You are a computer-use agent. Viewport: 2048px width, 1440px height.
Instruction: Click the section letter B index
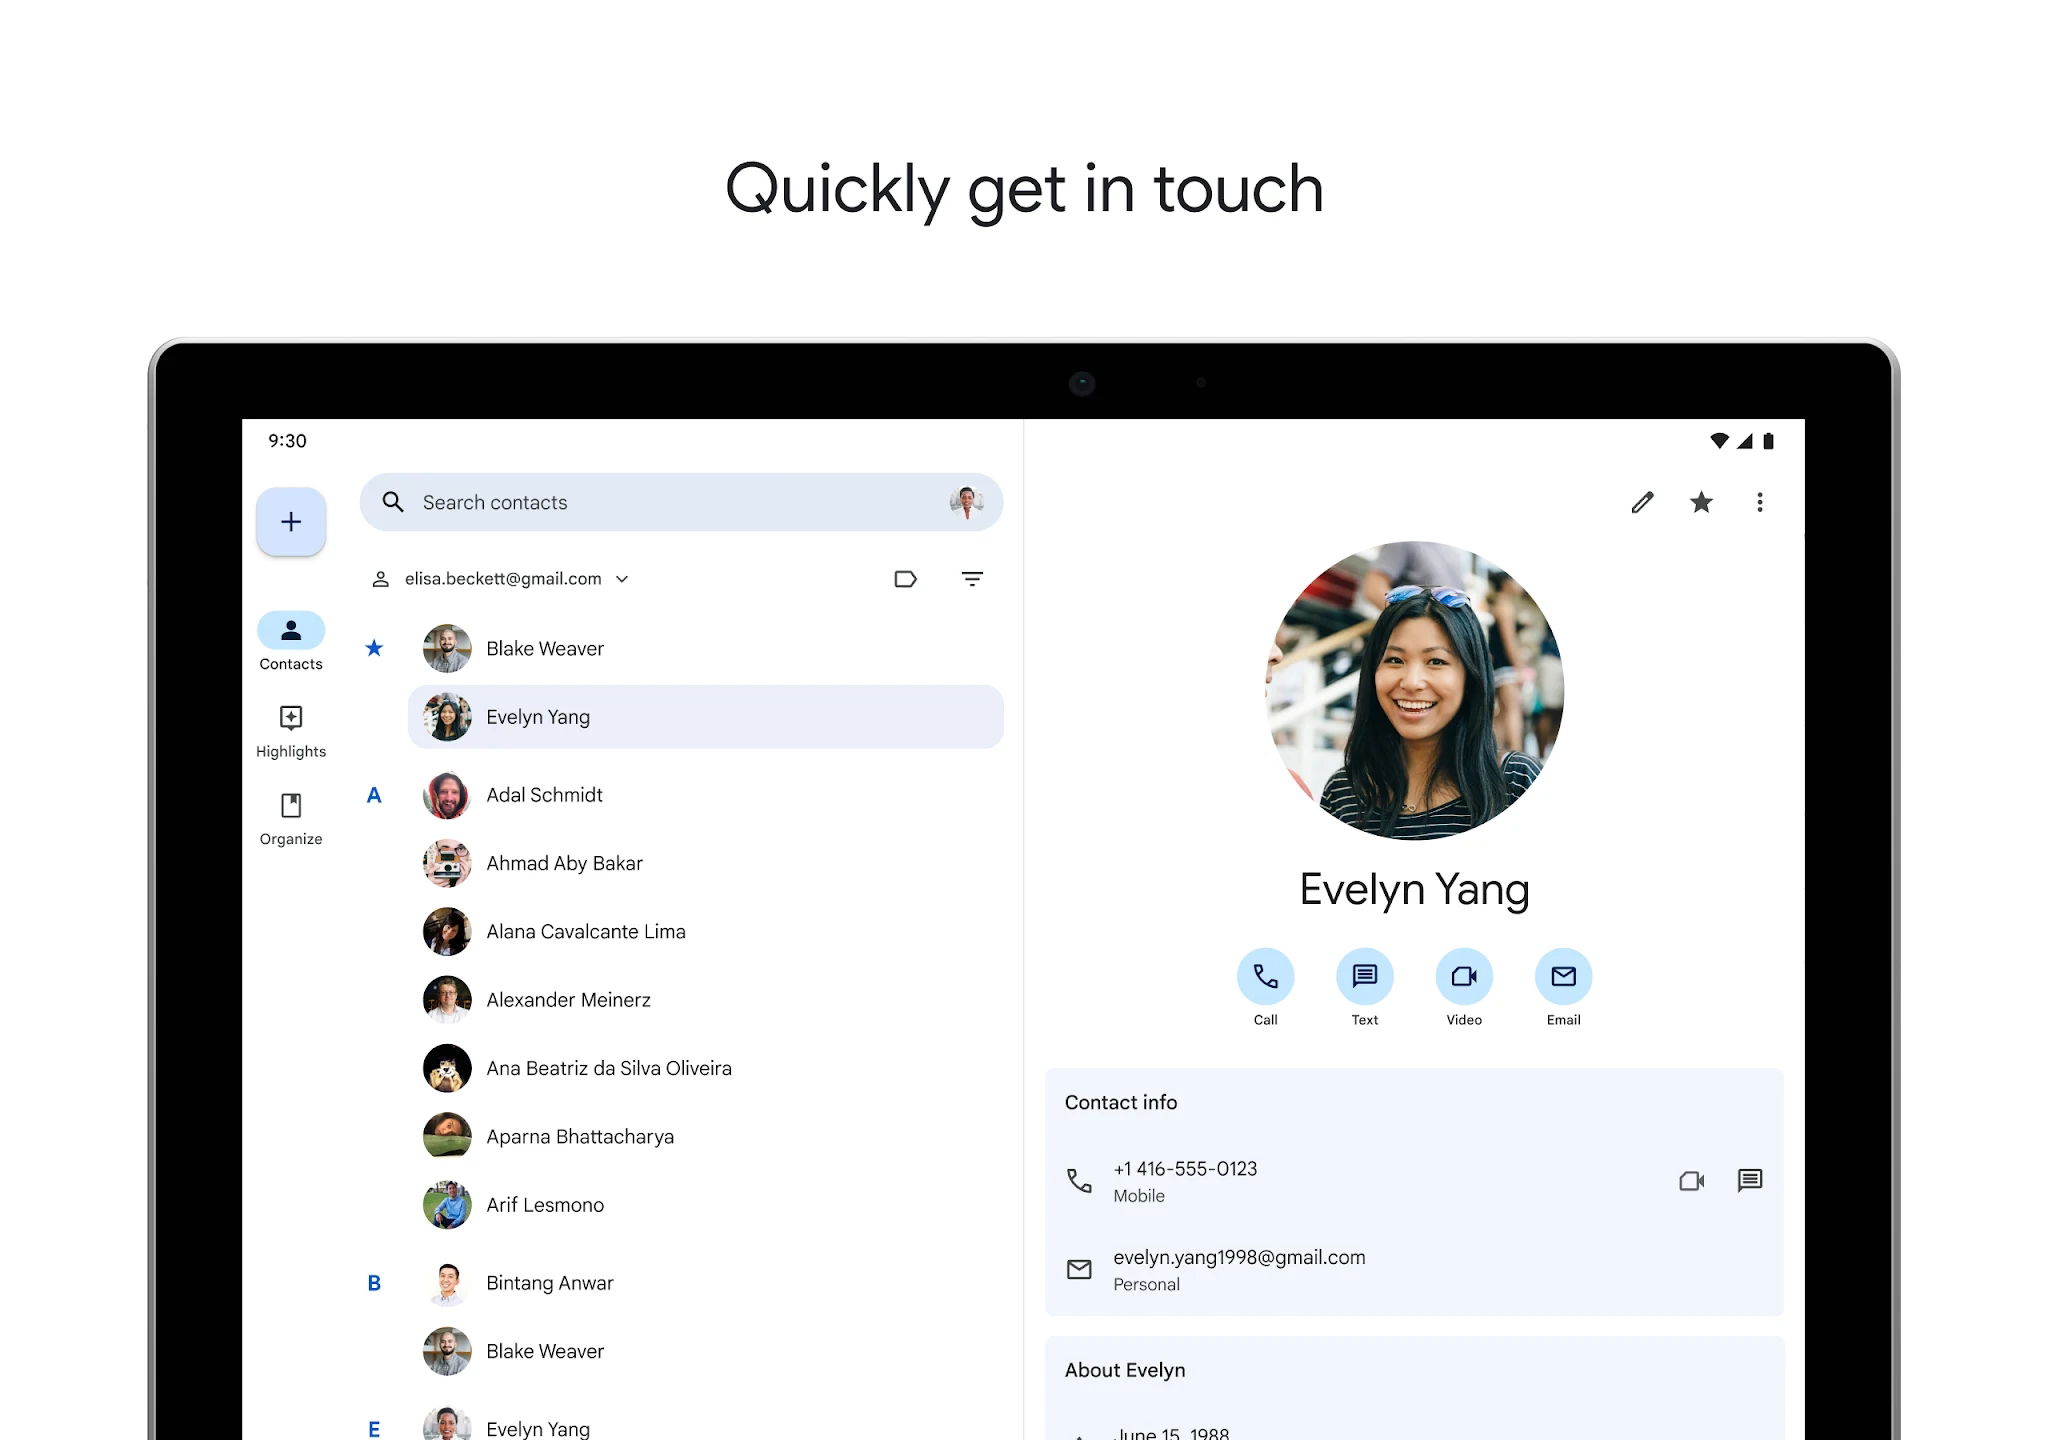click(374, 1283)
